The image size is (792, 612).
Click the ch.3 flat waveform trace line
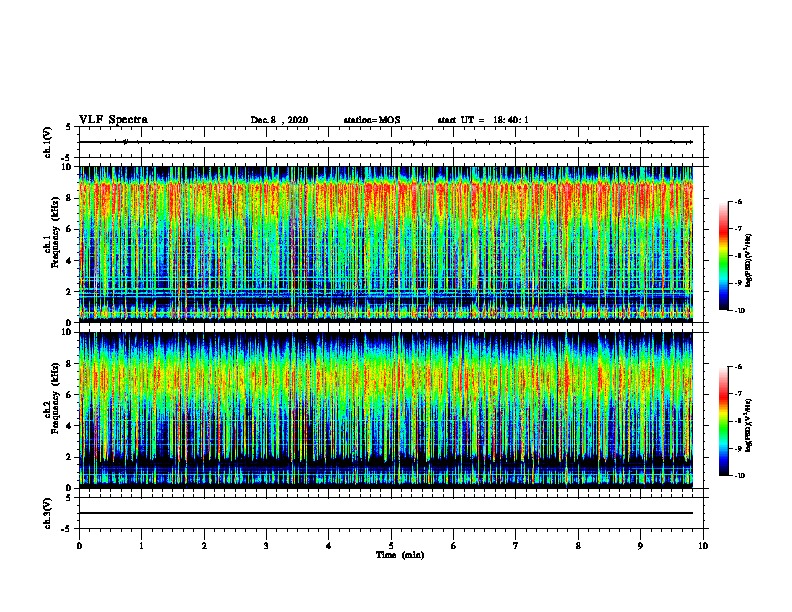pyautogui.click(x=386, y=513)
